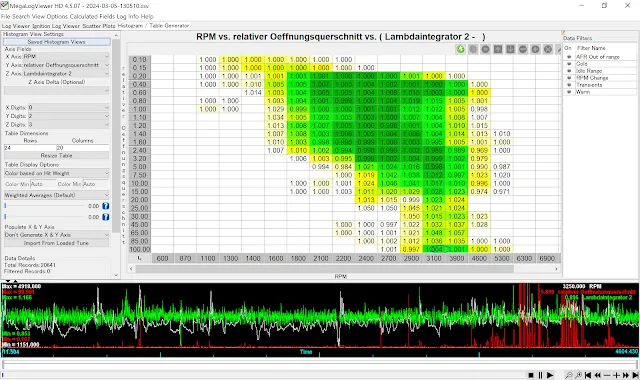The height and width of the screenshot is (380, 640).
Task: Click the plus playback speed icon
Action: pyautogui.click(x=616, y=375)
